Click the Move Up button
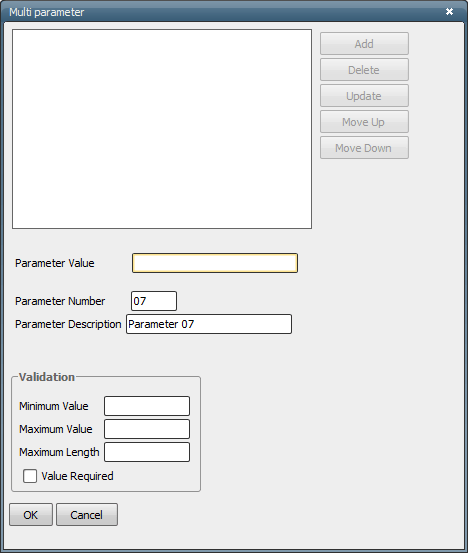468x553 pixels. [364, 122]
